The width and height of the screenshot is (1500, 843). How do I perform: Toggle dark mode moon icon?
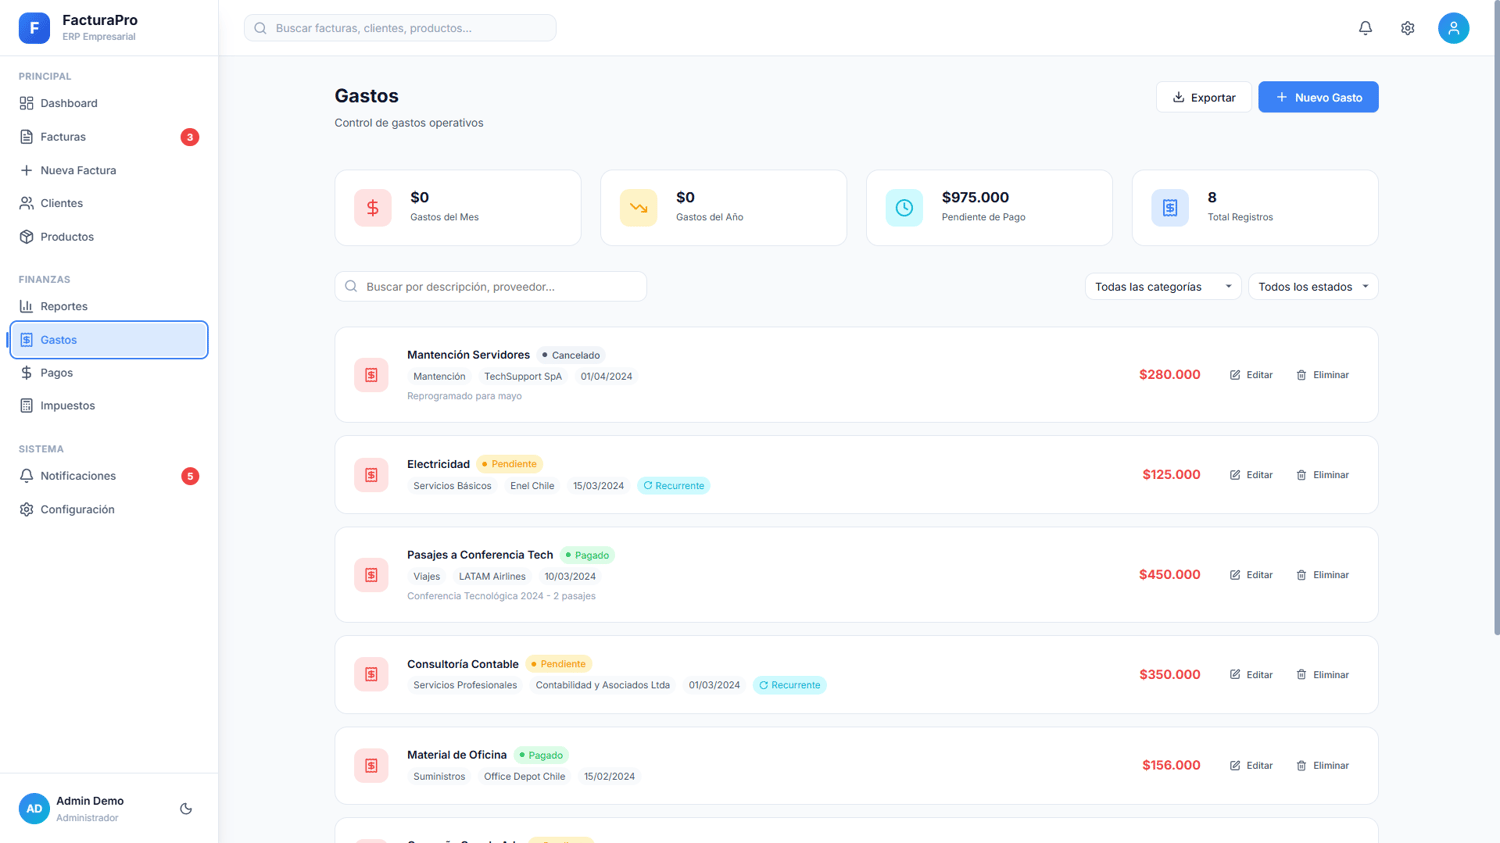point(186,808)
